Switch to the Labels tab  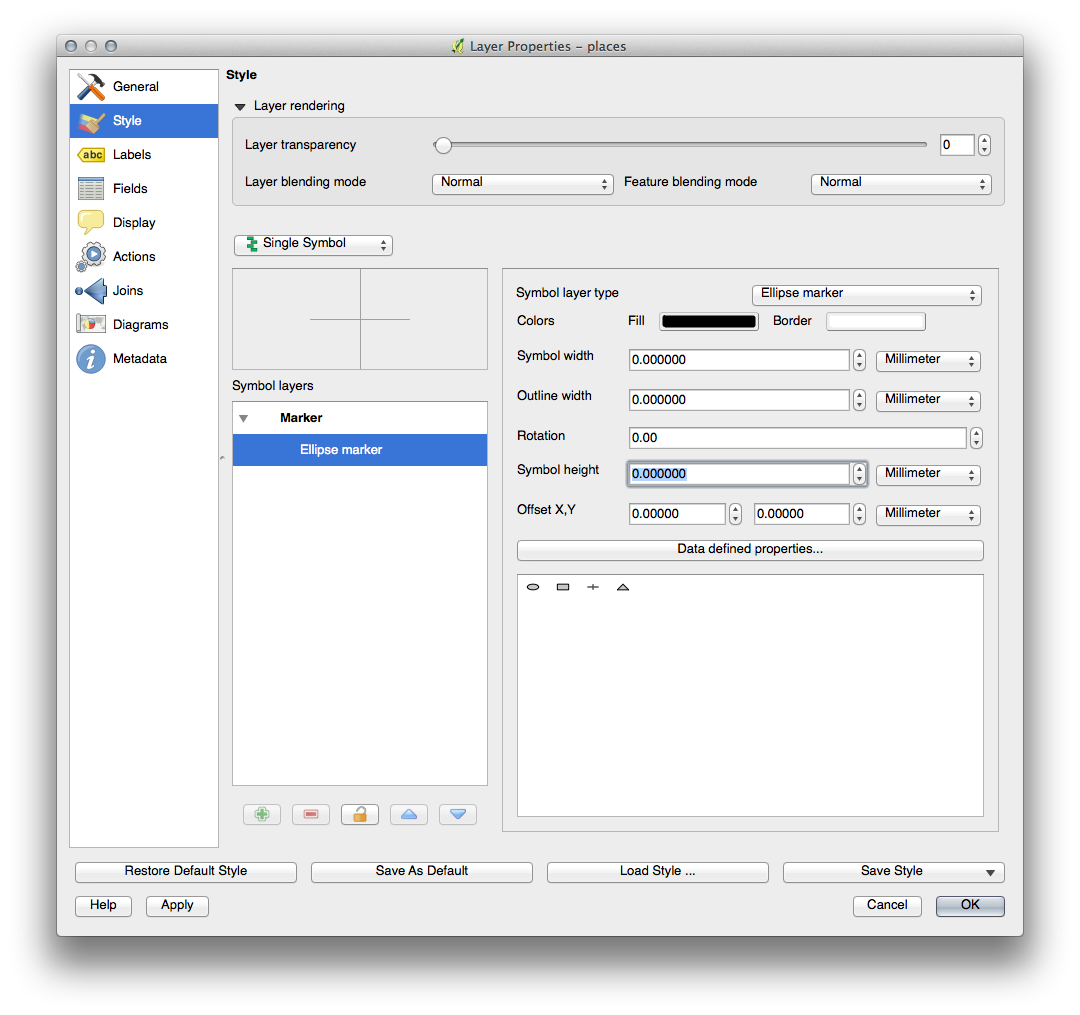click(132, 155)
